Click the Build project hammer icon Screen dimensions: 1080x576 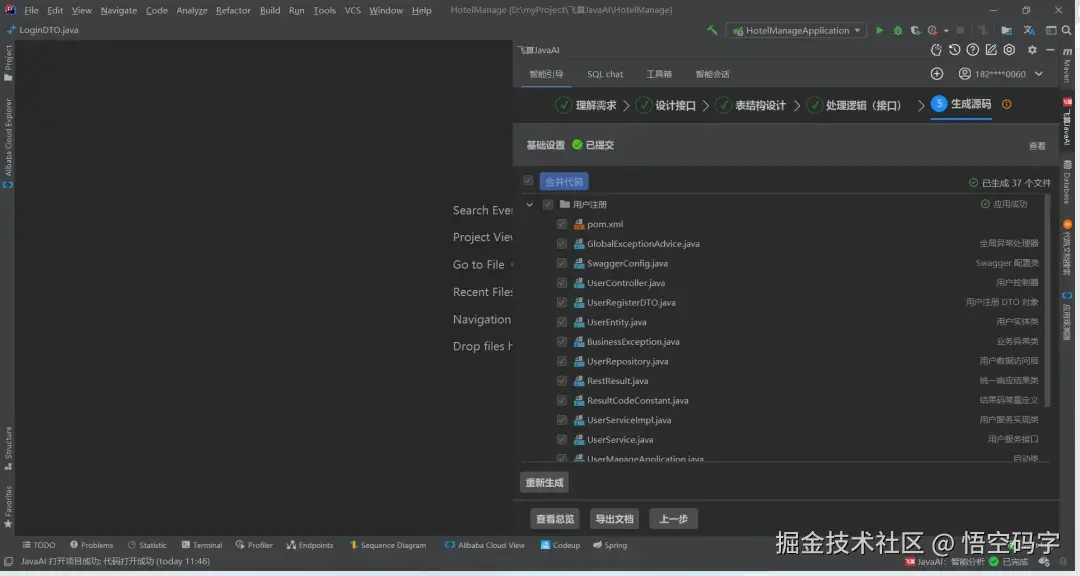pyautogui.click(x=712, y=30)
